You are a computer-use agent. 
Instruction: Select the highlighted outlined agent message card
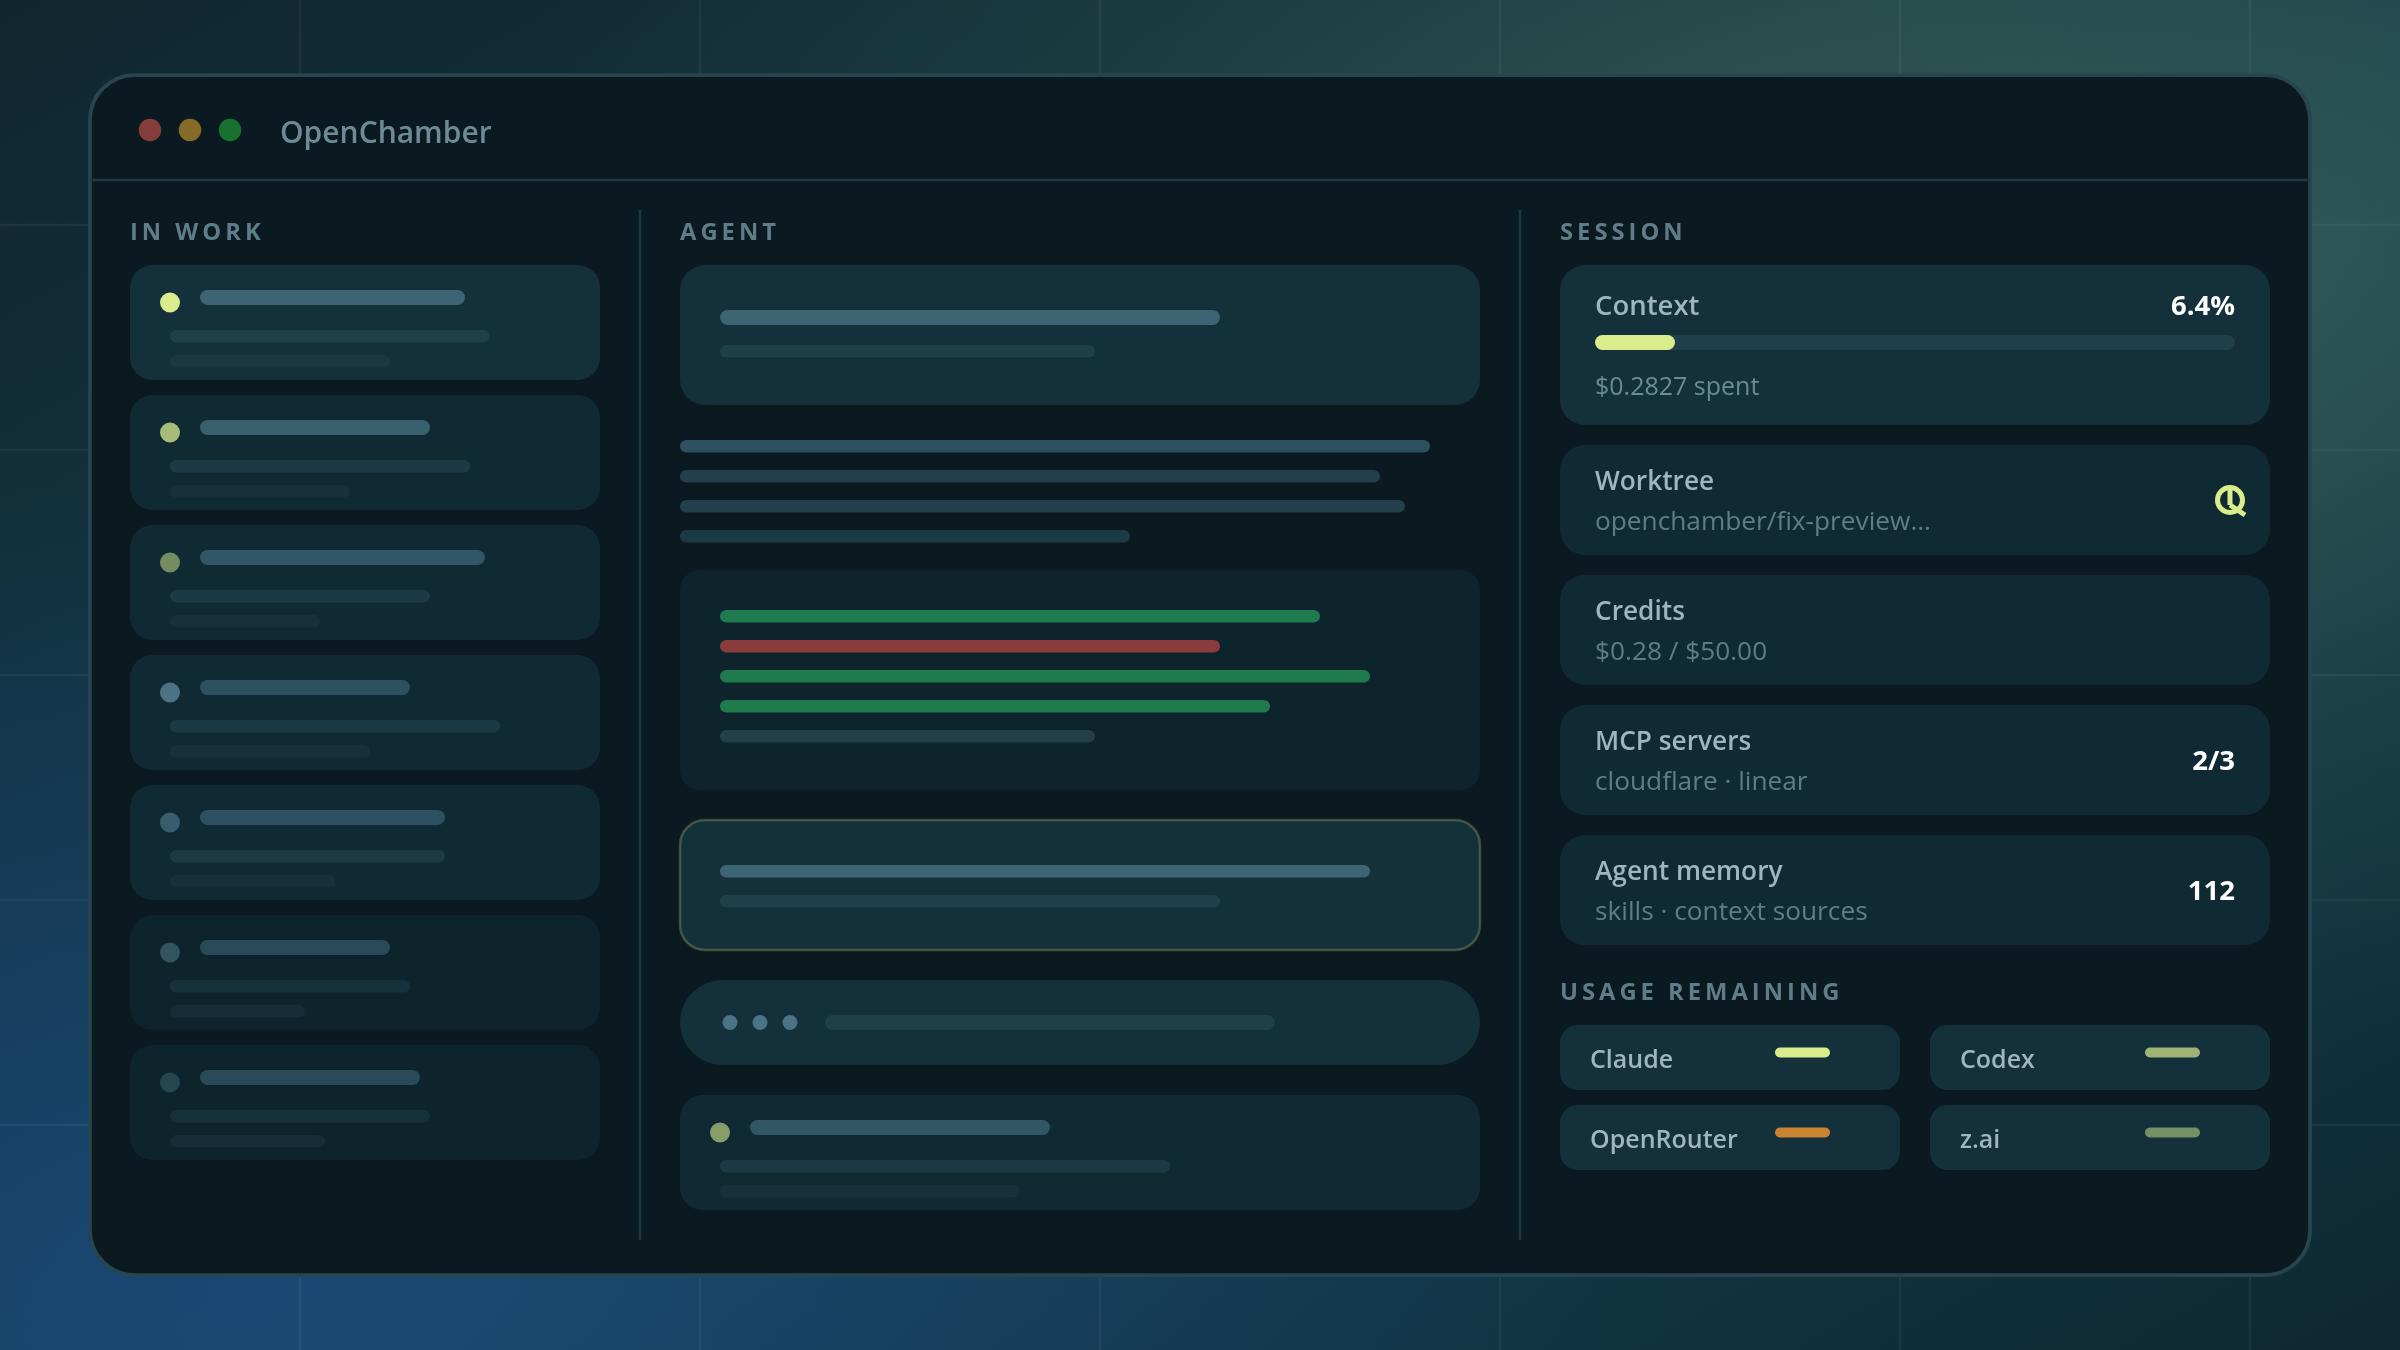pyautogui.click(x=1079, y=885)
